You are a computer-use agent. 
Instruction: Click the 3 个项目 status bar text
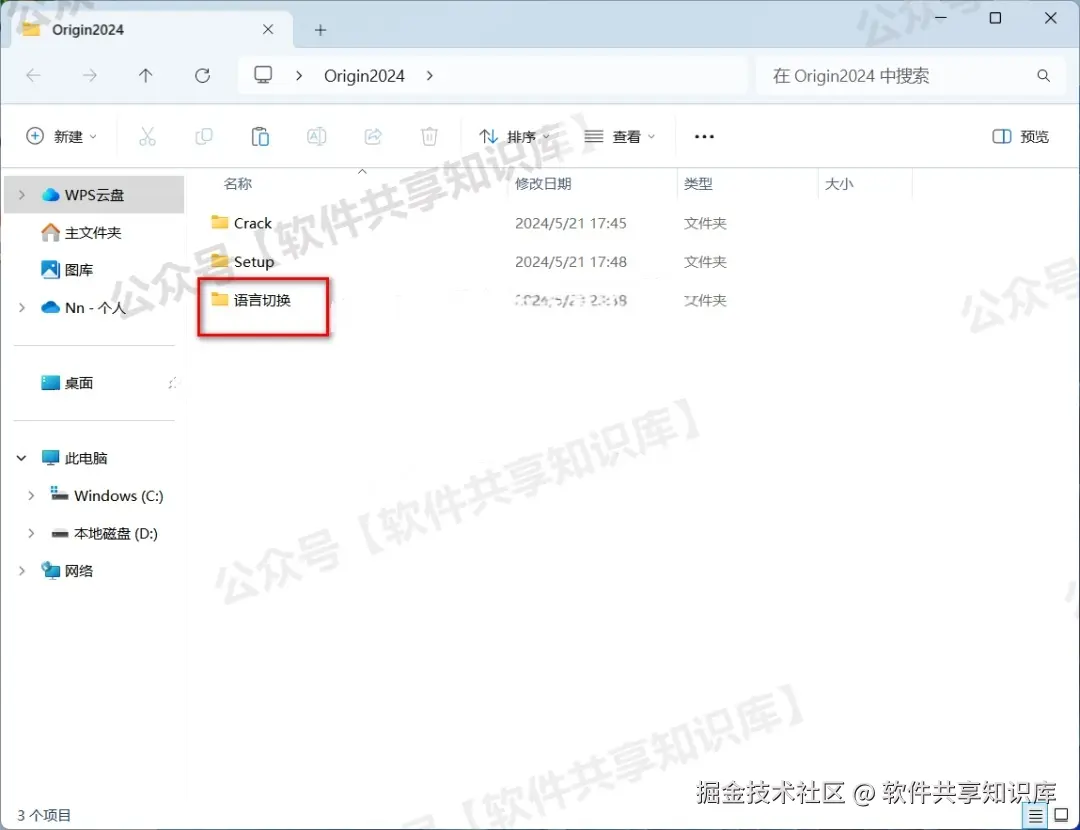[x=44, y=816]
